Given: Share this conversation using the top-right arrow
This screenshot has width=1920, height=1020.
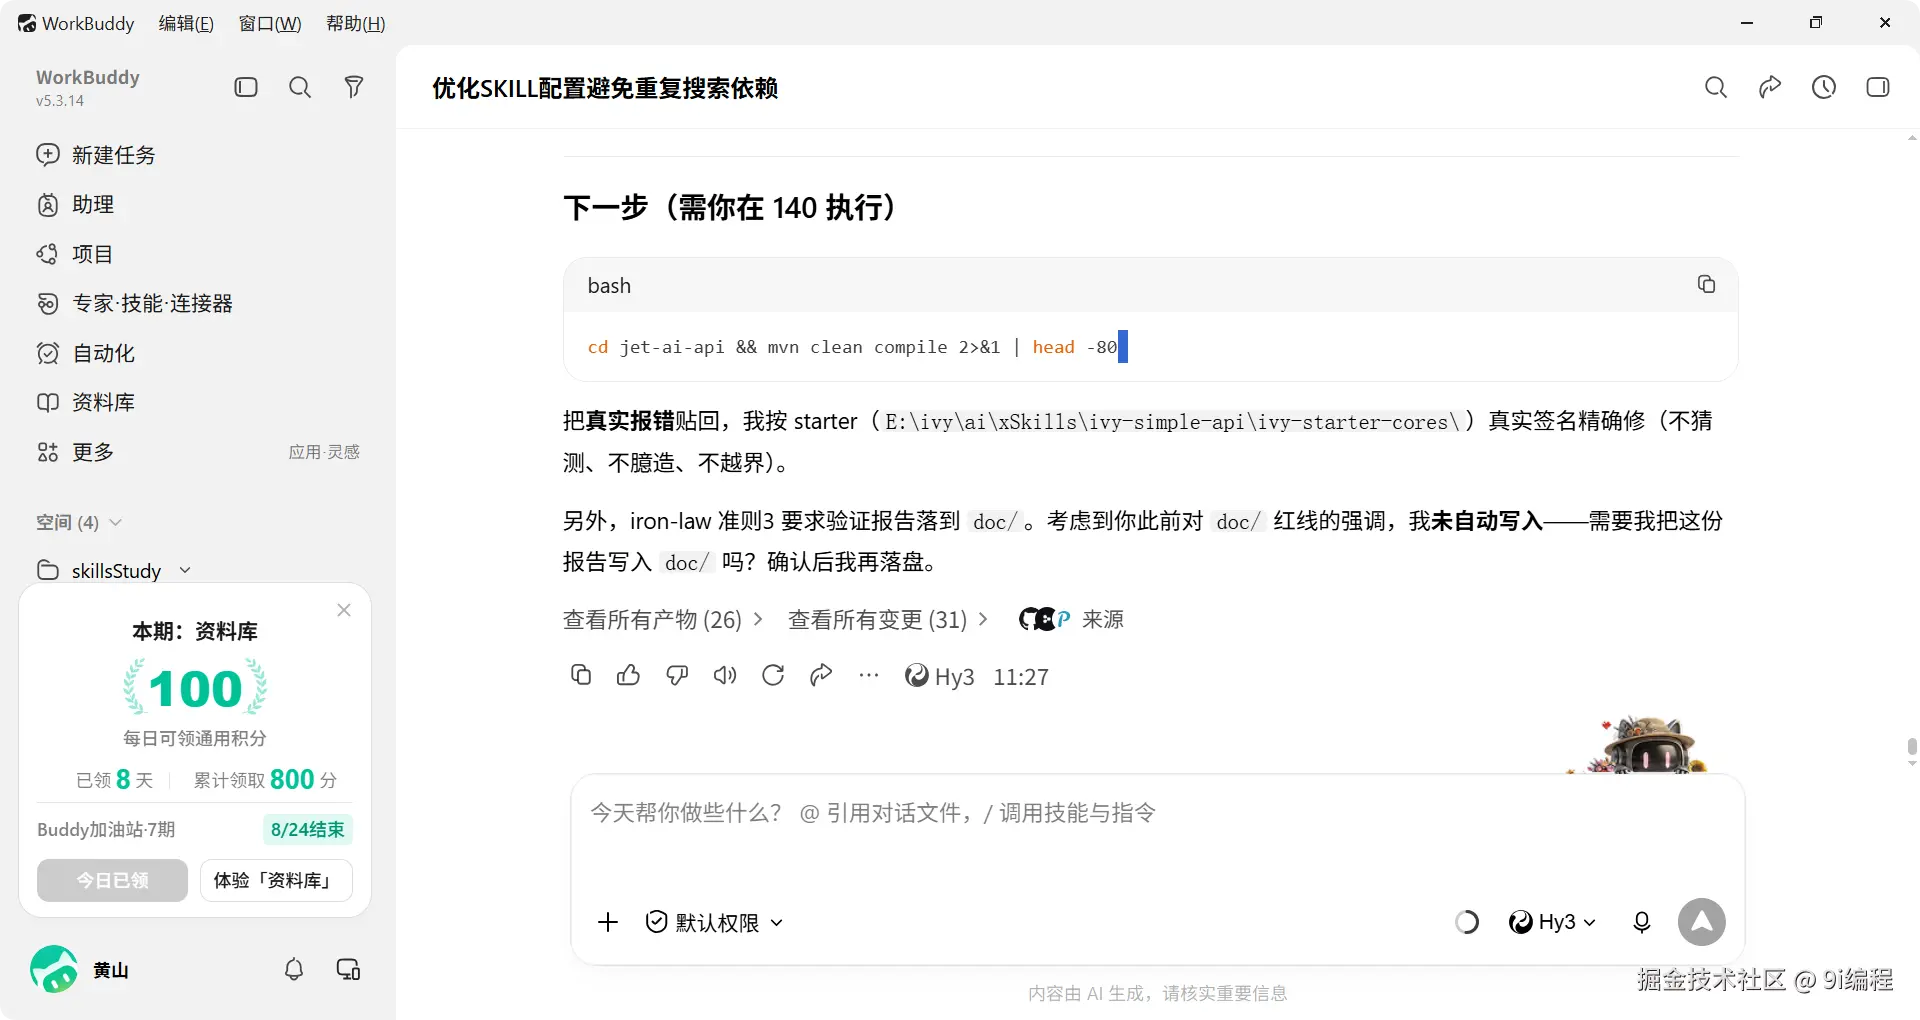Looking at the screenshot, I should pos(1770,87).
